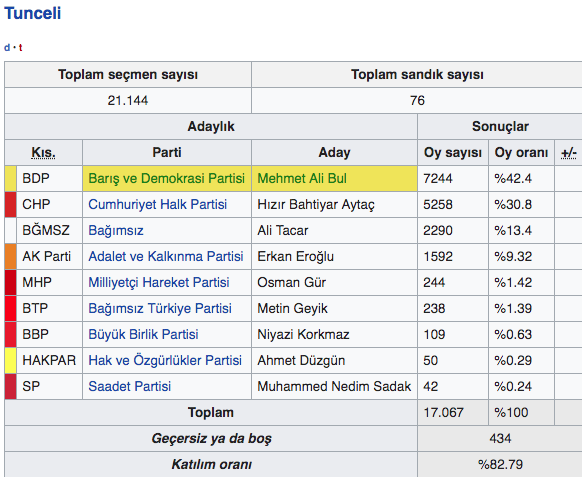Click the 't' template edit link
Image resolution: width=582 pixels, height=477 pixels.
20,48
